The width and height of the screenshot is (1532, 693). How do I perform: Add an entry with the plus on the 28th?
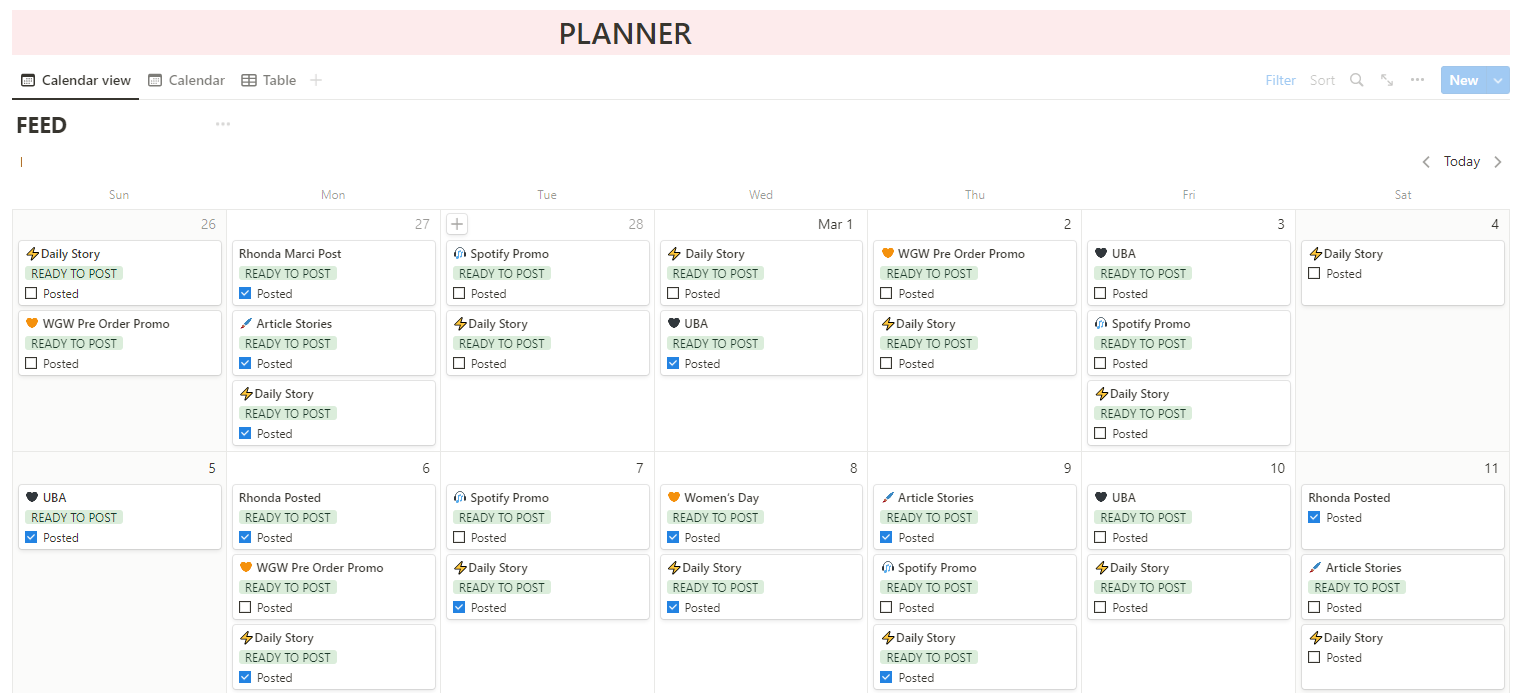457,224
